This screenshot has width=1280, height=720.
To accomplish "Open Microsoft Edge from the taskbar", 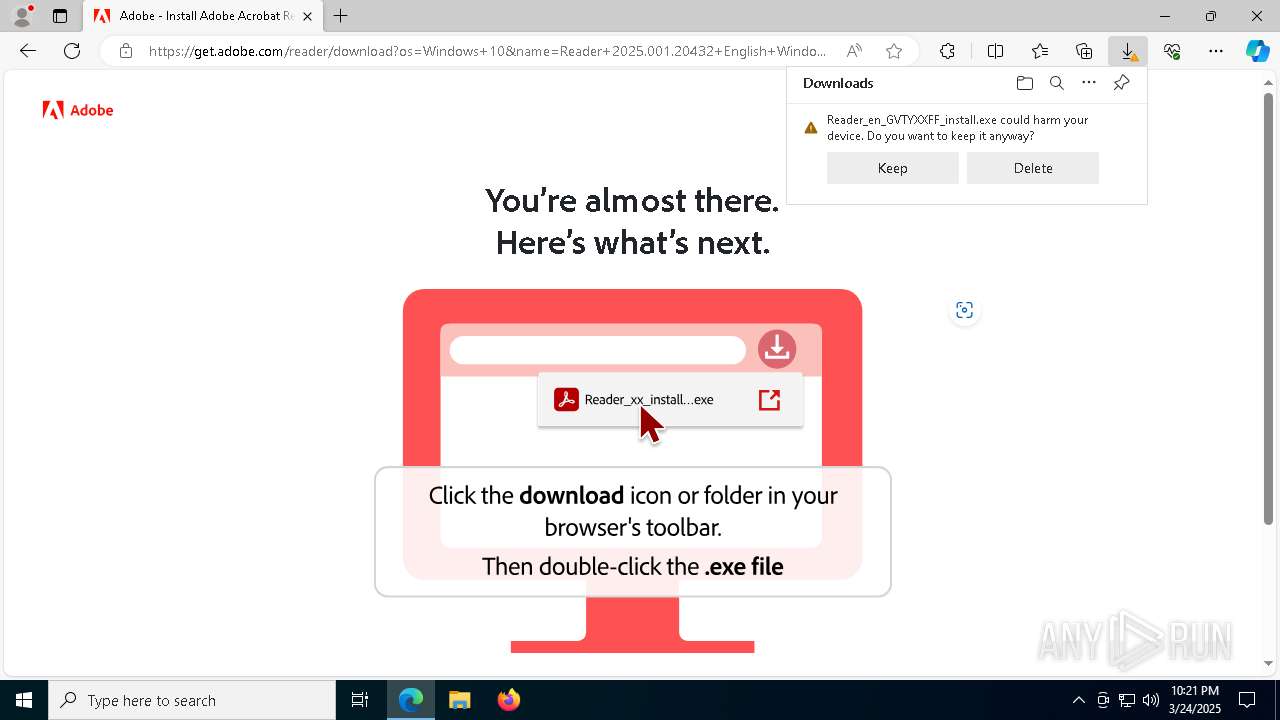I will point(411,700).
